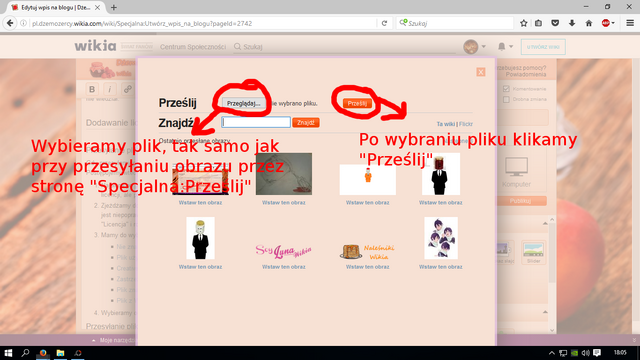Select the anime characters group thumbnail
640x360 pixels.
click(x=441, y=238)
